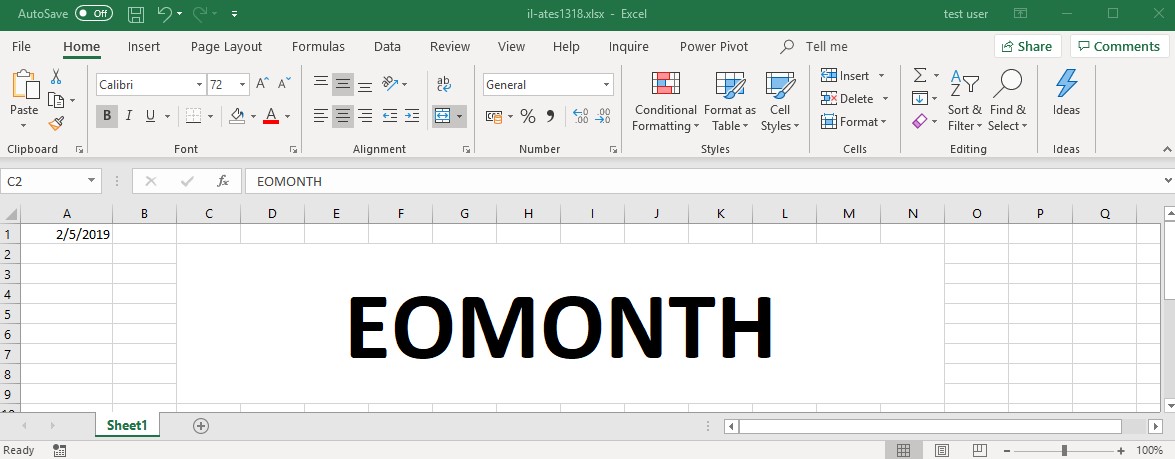Viewport: 1175px width, 459px height.
Task: Click the Wrap Text icon
Action: (444, 85)
